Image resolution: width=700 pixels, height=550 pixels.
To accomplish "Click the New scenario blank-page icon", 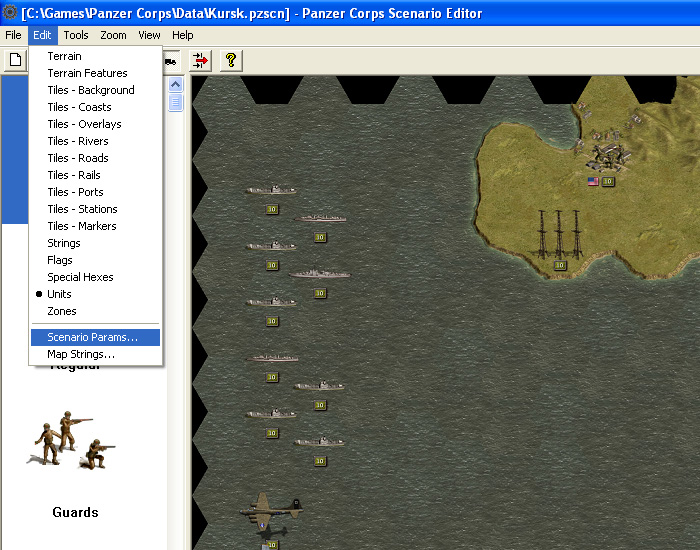I will (x=15, y=59).
